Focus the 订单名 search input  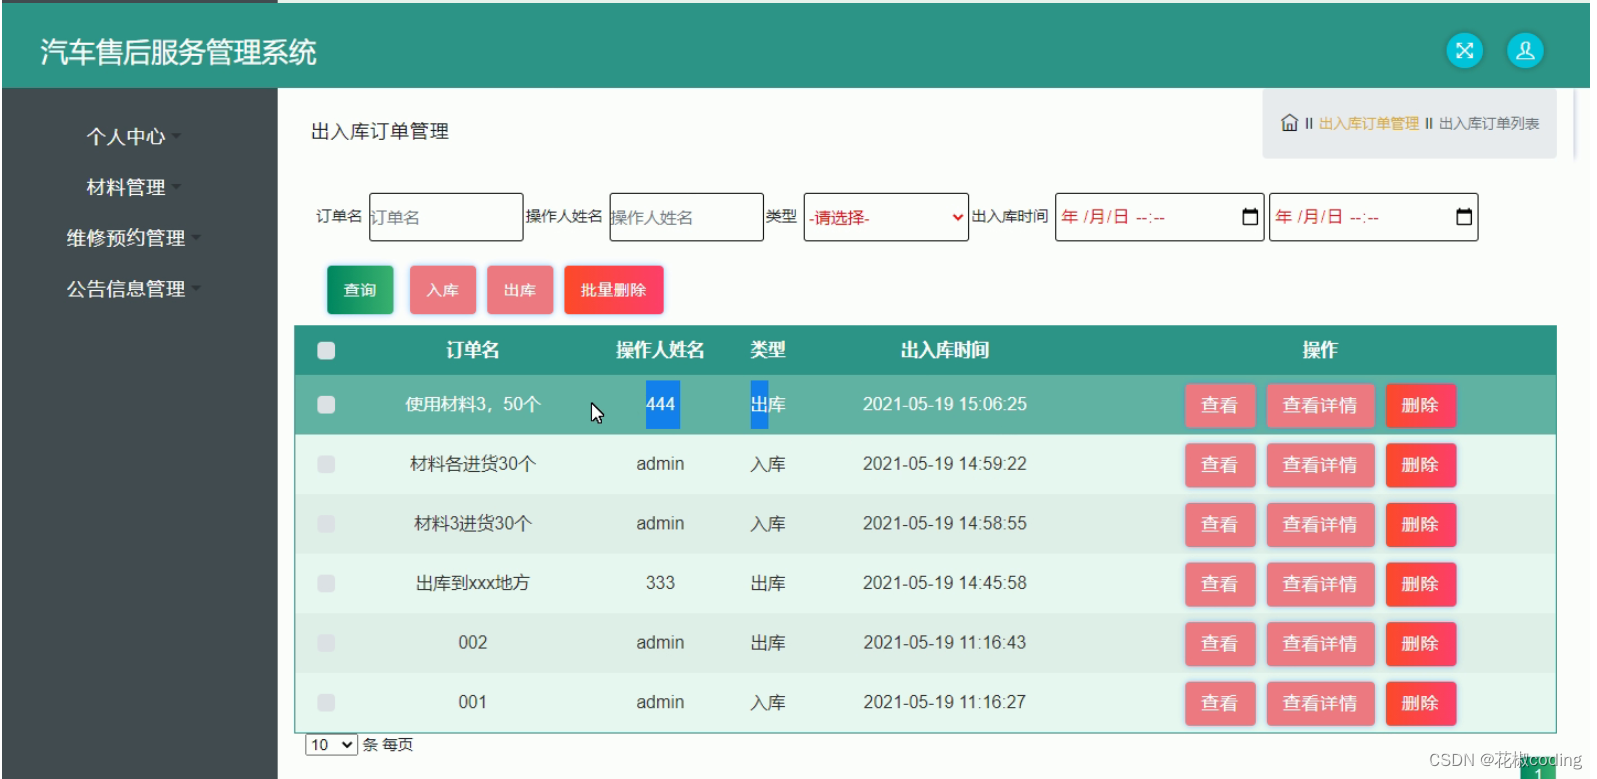(446, 217)
